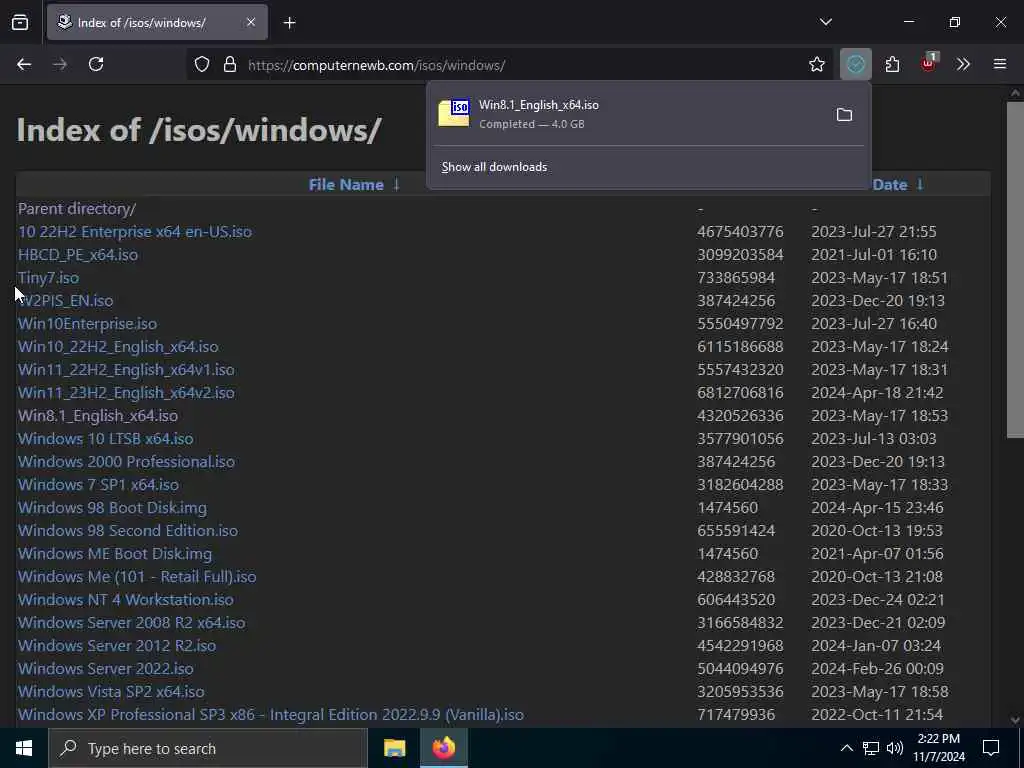Open the notification center icon
The width and height of the screenshot is (1024, 768).
[x=991, y=748]
